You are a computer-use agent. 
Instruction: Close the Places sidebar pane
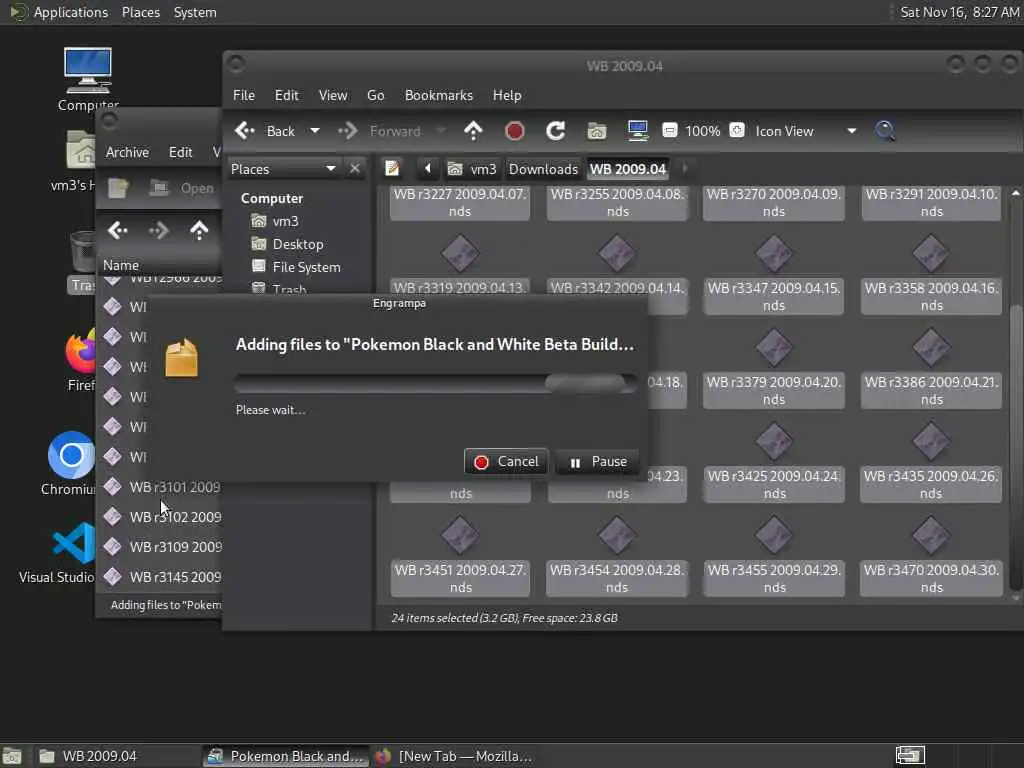tap(355, 169)
